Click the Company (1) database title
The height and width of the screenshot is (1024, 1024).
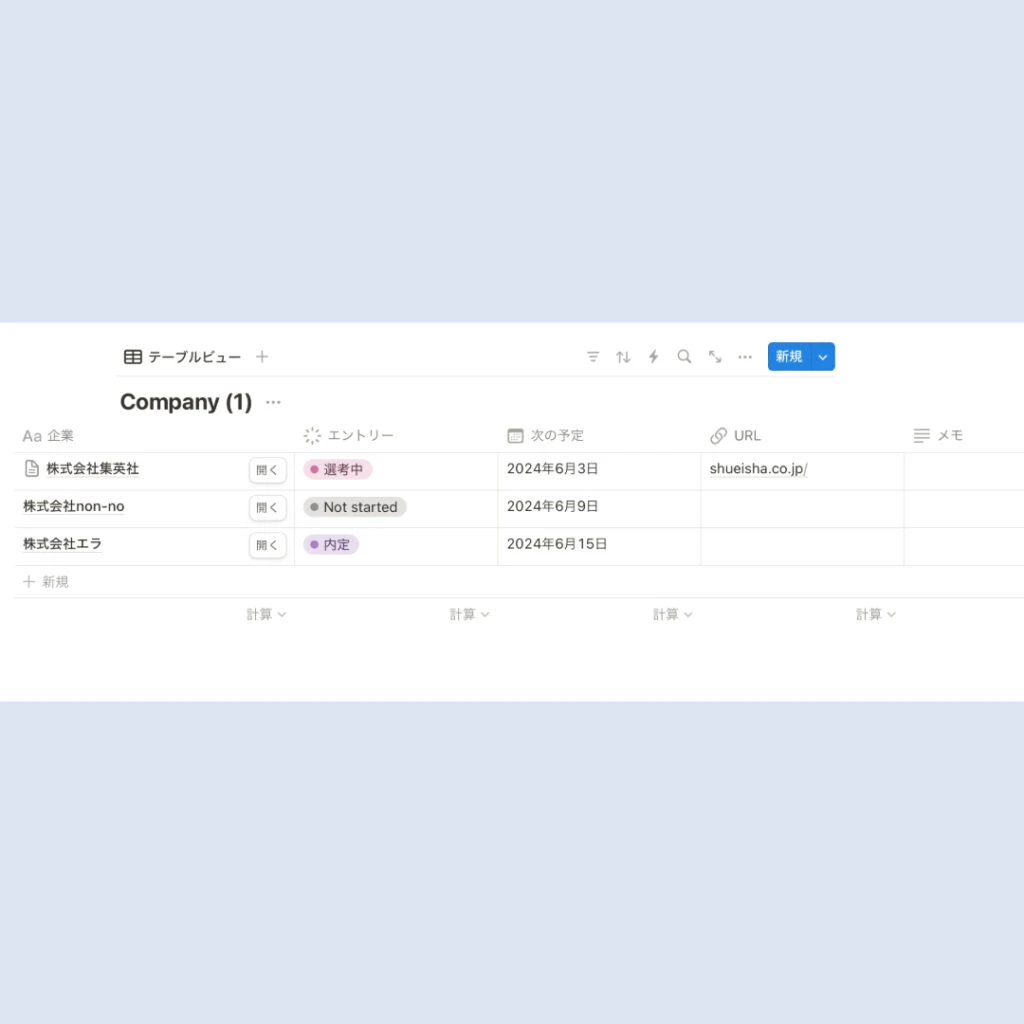point(186,402)
